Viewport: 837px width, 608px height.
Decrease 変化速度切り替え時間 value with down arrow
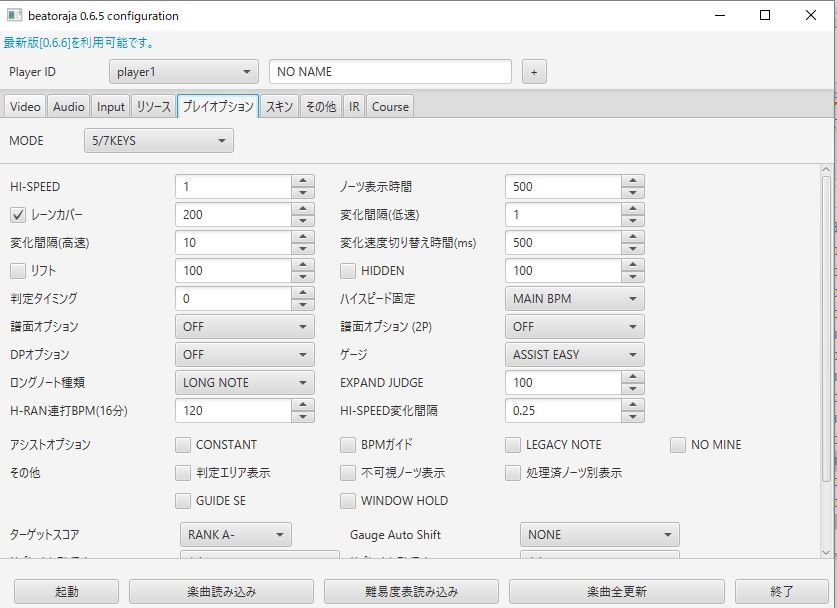pyautogui.click(x=633, y=249)
